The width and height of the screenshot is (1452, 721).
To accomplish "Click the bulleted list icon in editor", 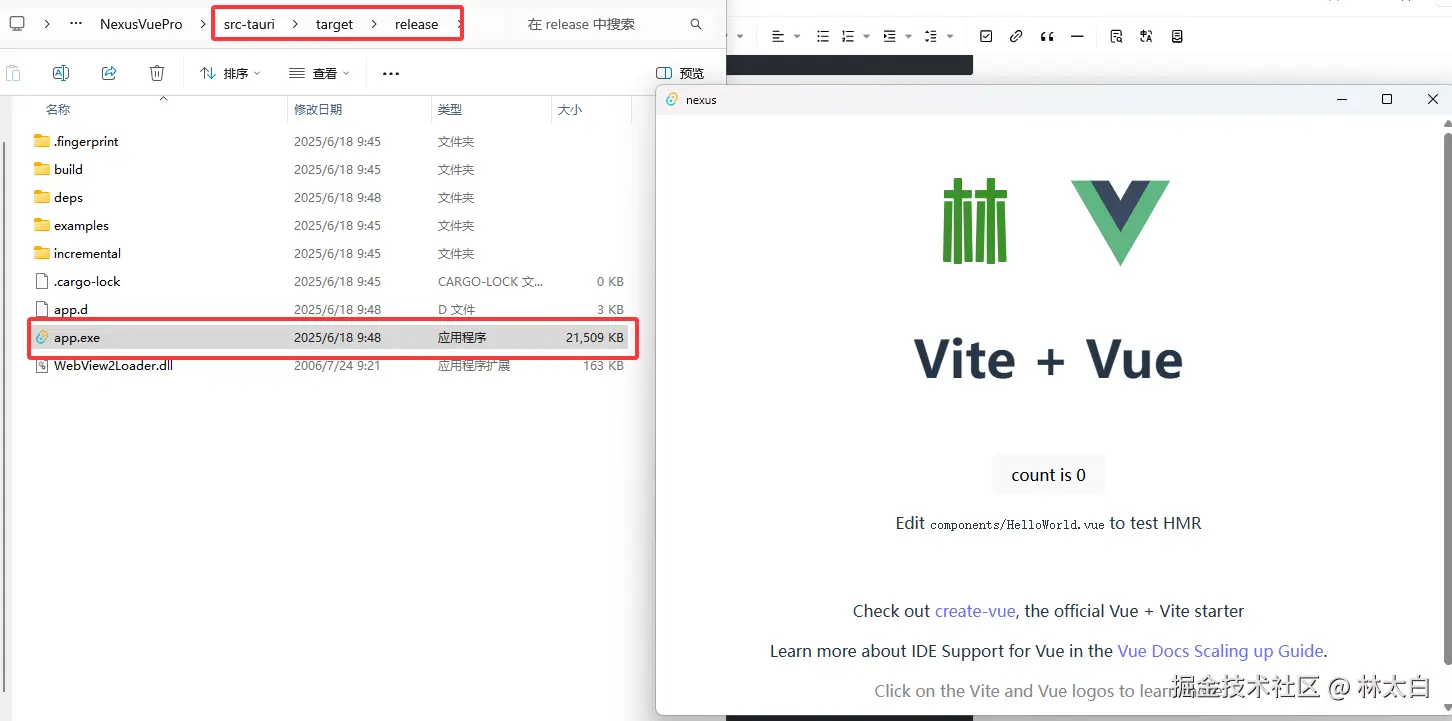I will pyautogui.click(x=823, y=36).
